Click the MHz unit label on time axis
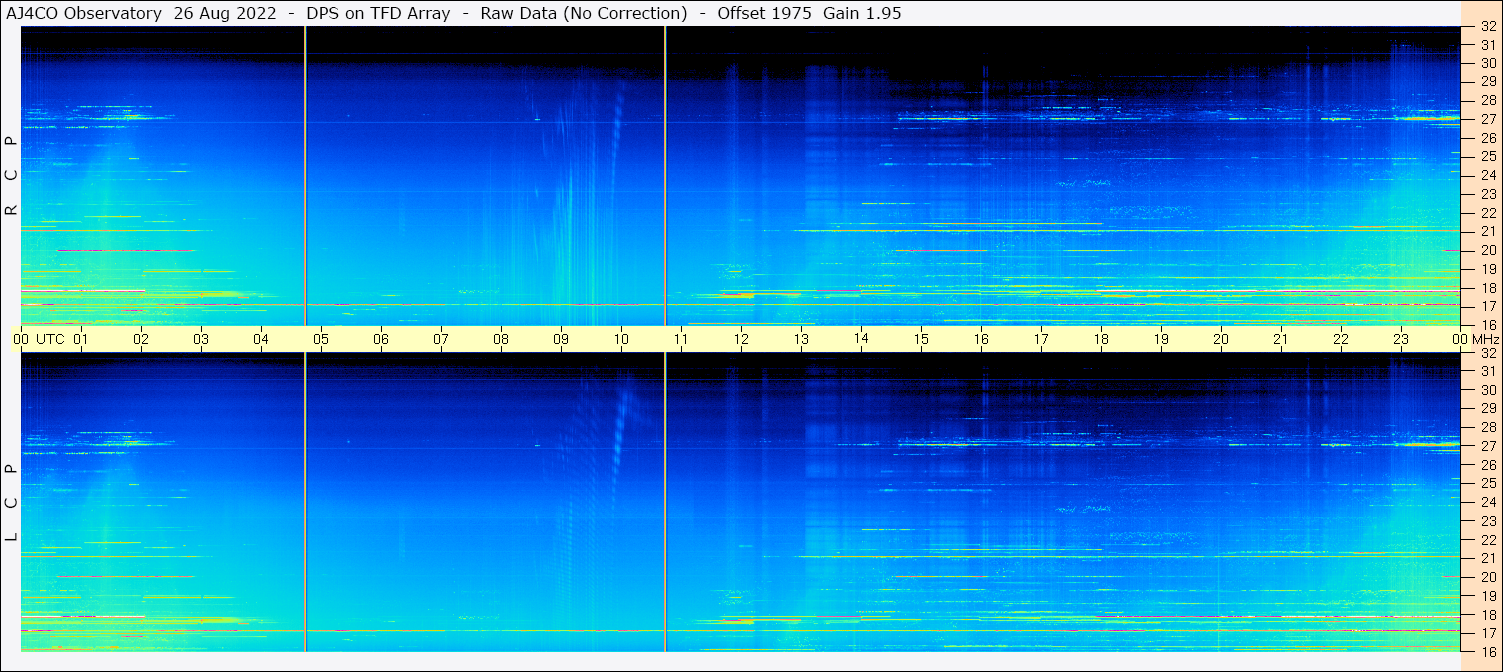This screenshot has height=672, width=1503. tap(1484, 339)
